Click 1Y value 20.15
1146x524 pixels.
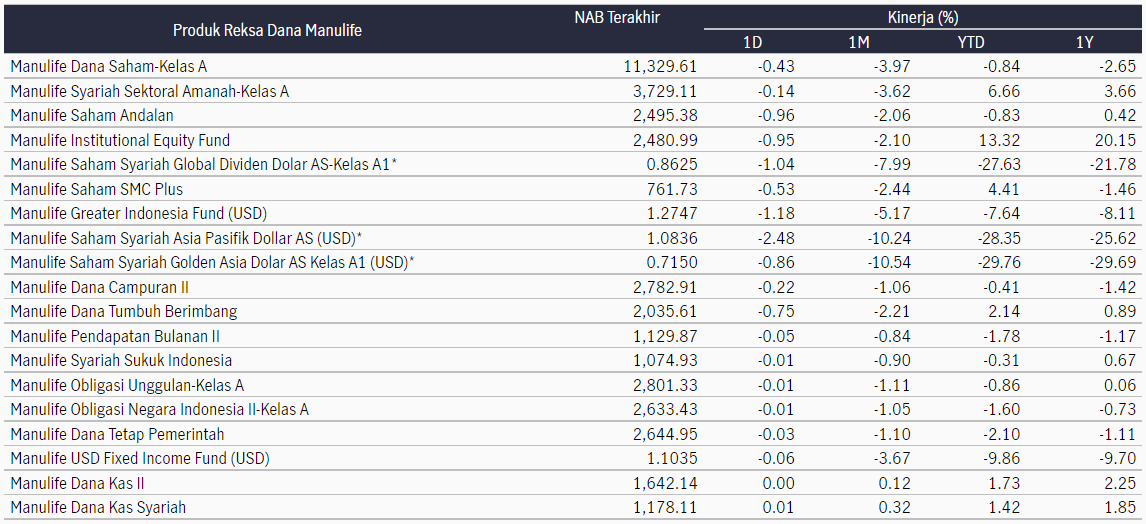(x=1115, y=140)
